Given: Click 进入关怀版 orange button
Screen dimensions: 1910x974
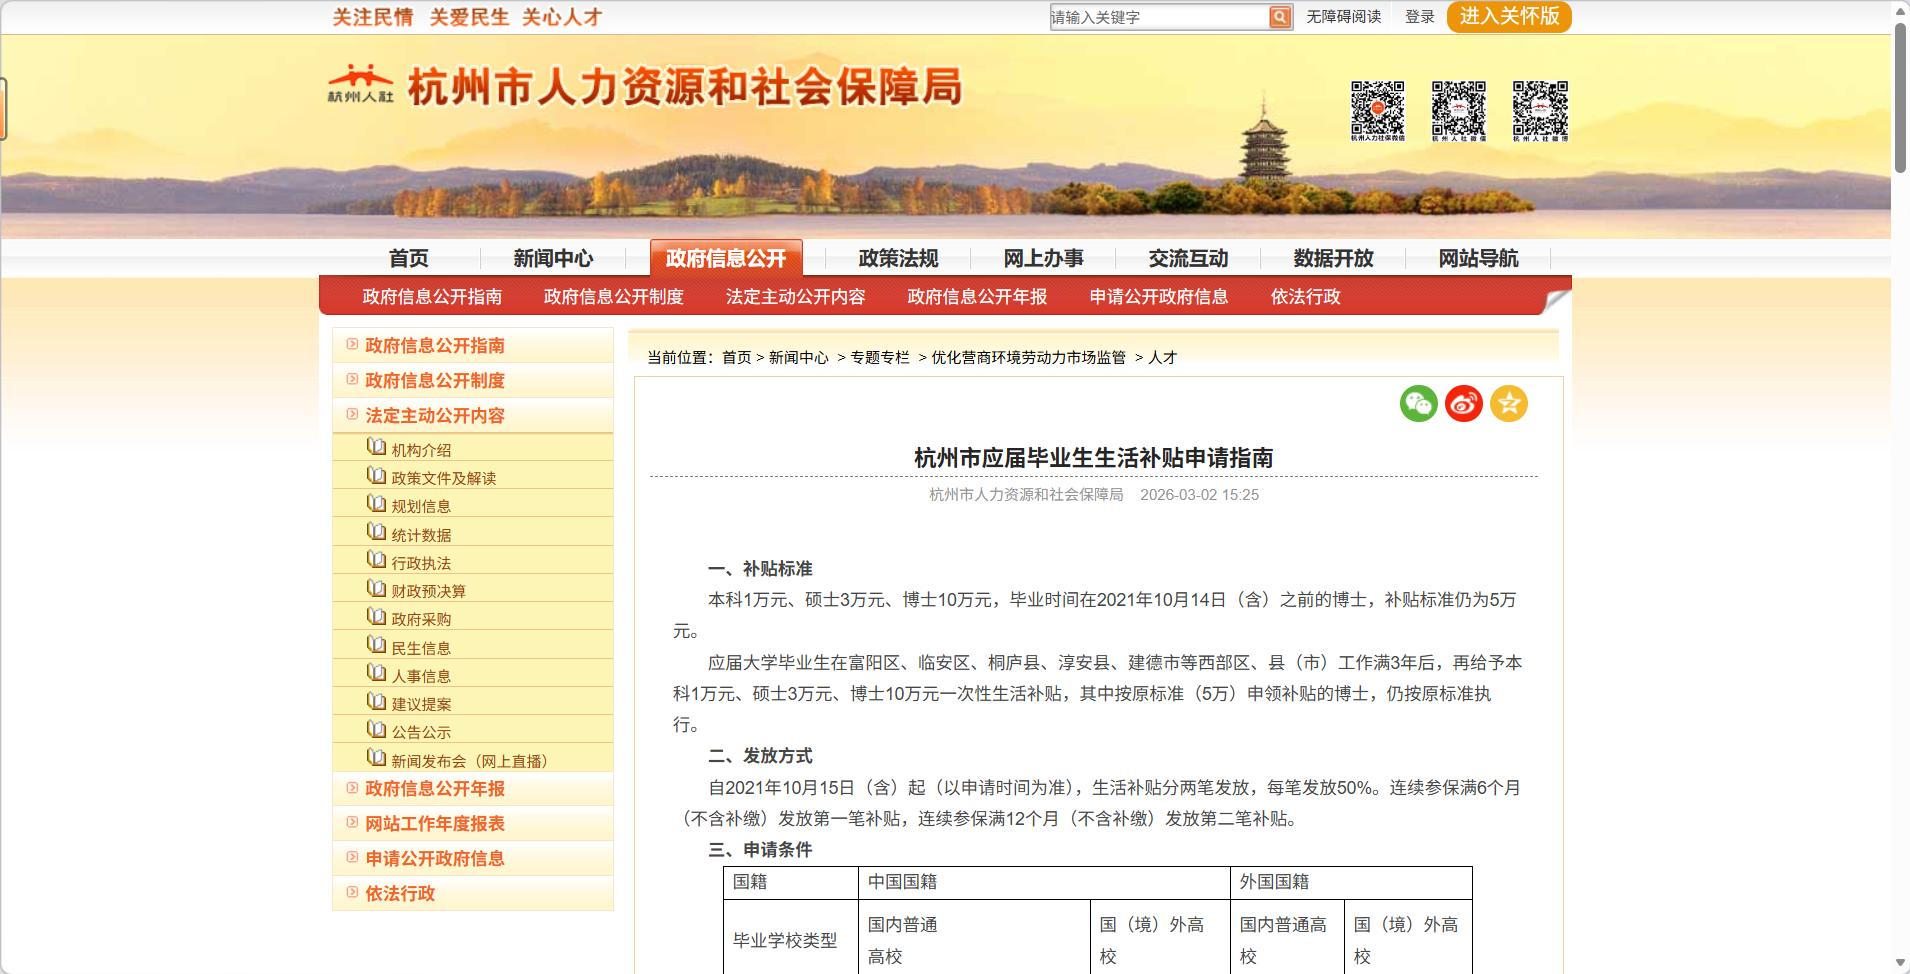Looking at the screenshot, I should (x=1509, y=16).
